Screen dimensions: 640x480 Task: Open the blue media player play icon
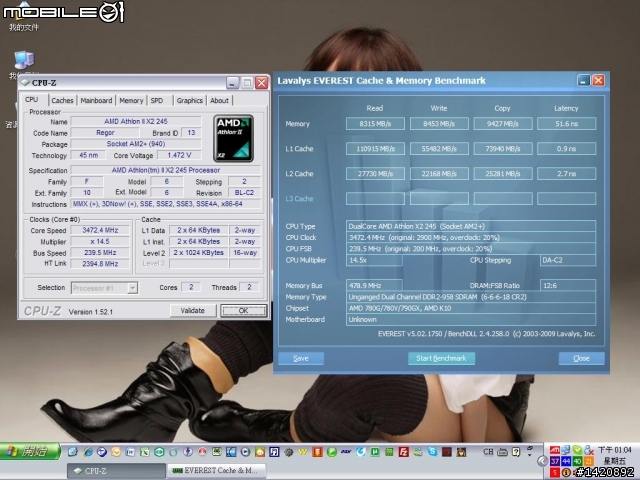(x=245, y=452)
